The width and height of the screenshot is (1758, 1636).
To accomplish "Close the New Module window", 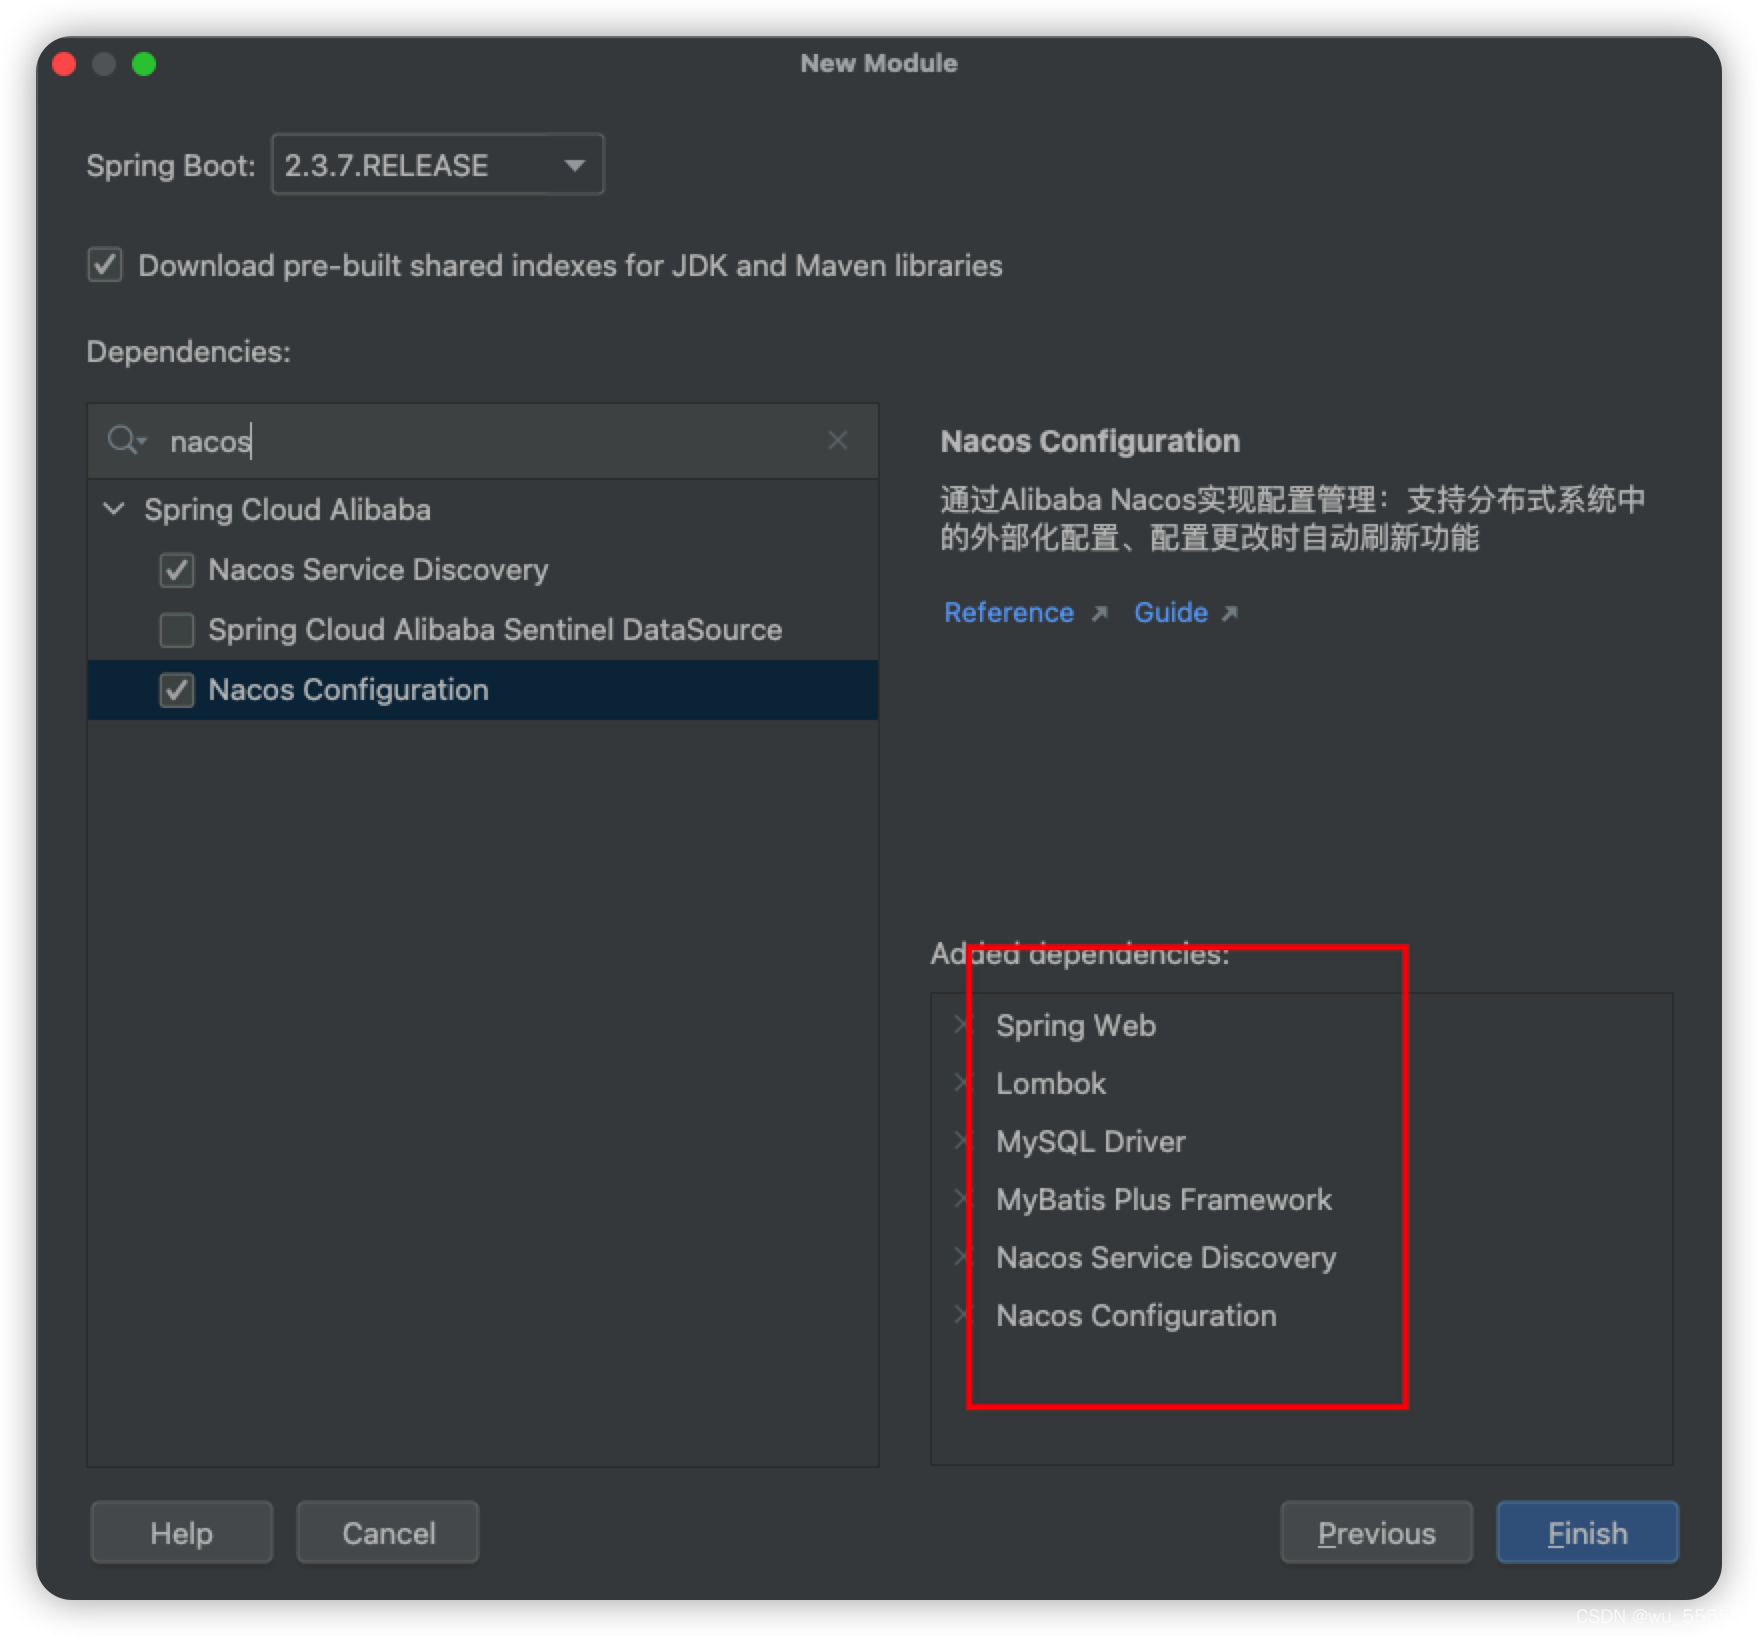I will [65, 64].
